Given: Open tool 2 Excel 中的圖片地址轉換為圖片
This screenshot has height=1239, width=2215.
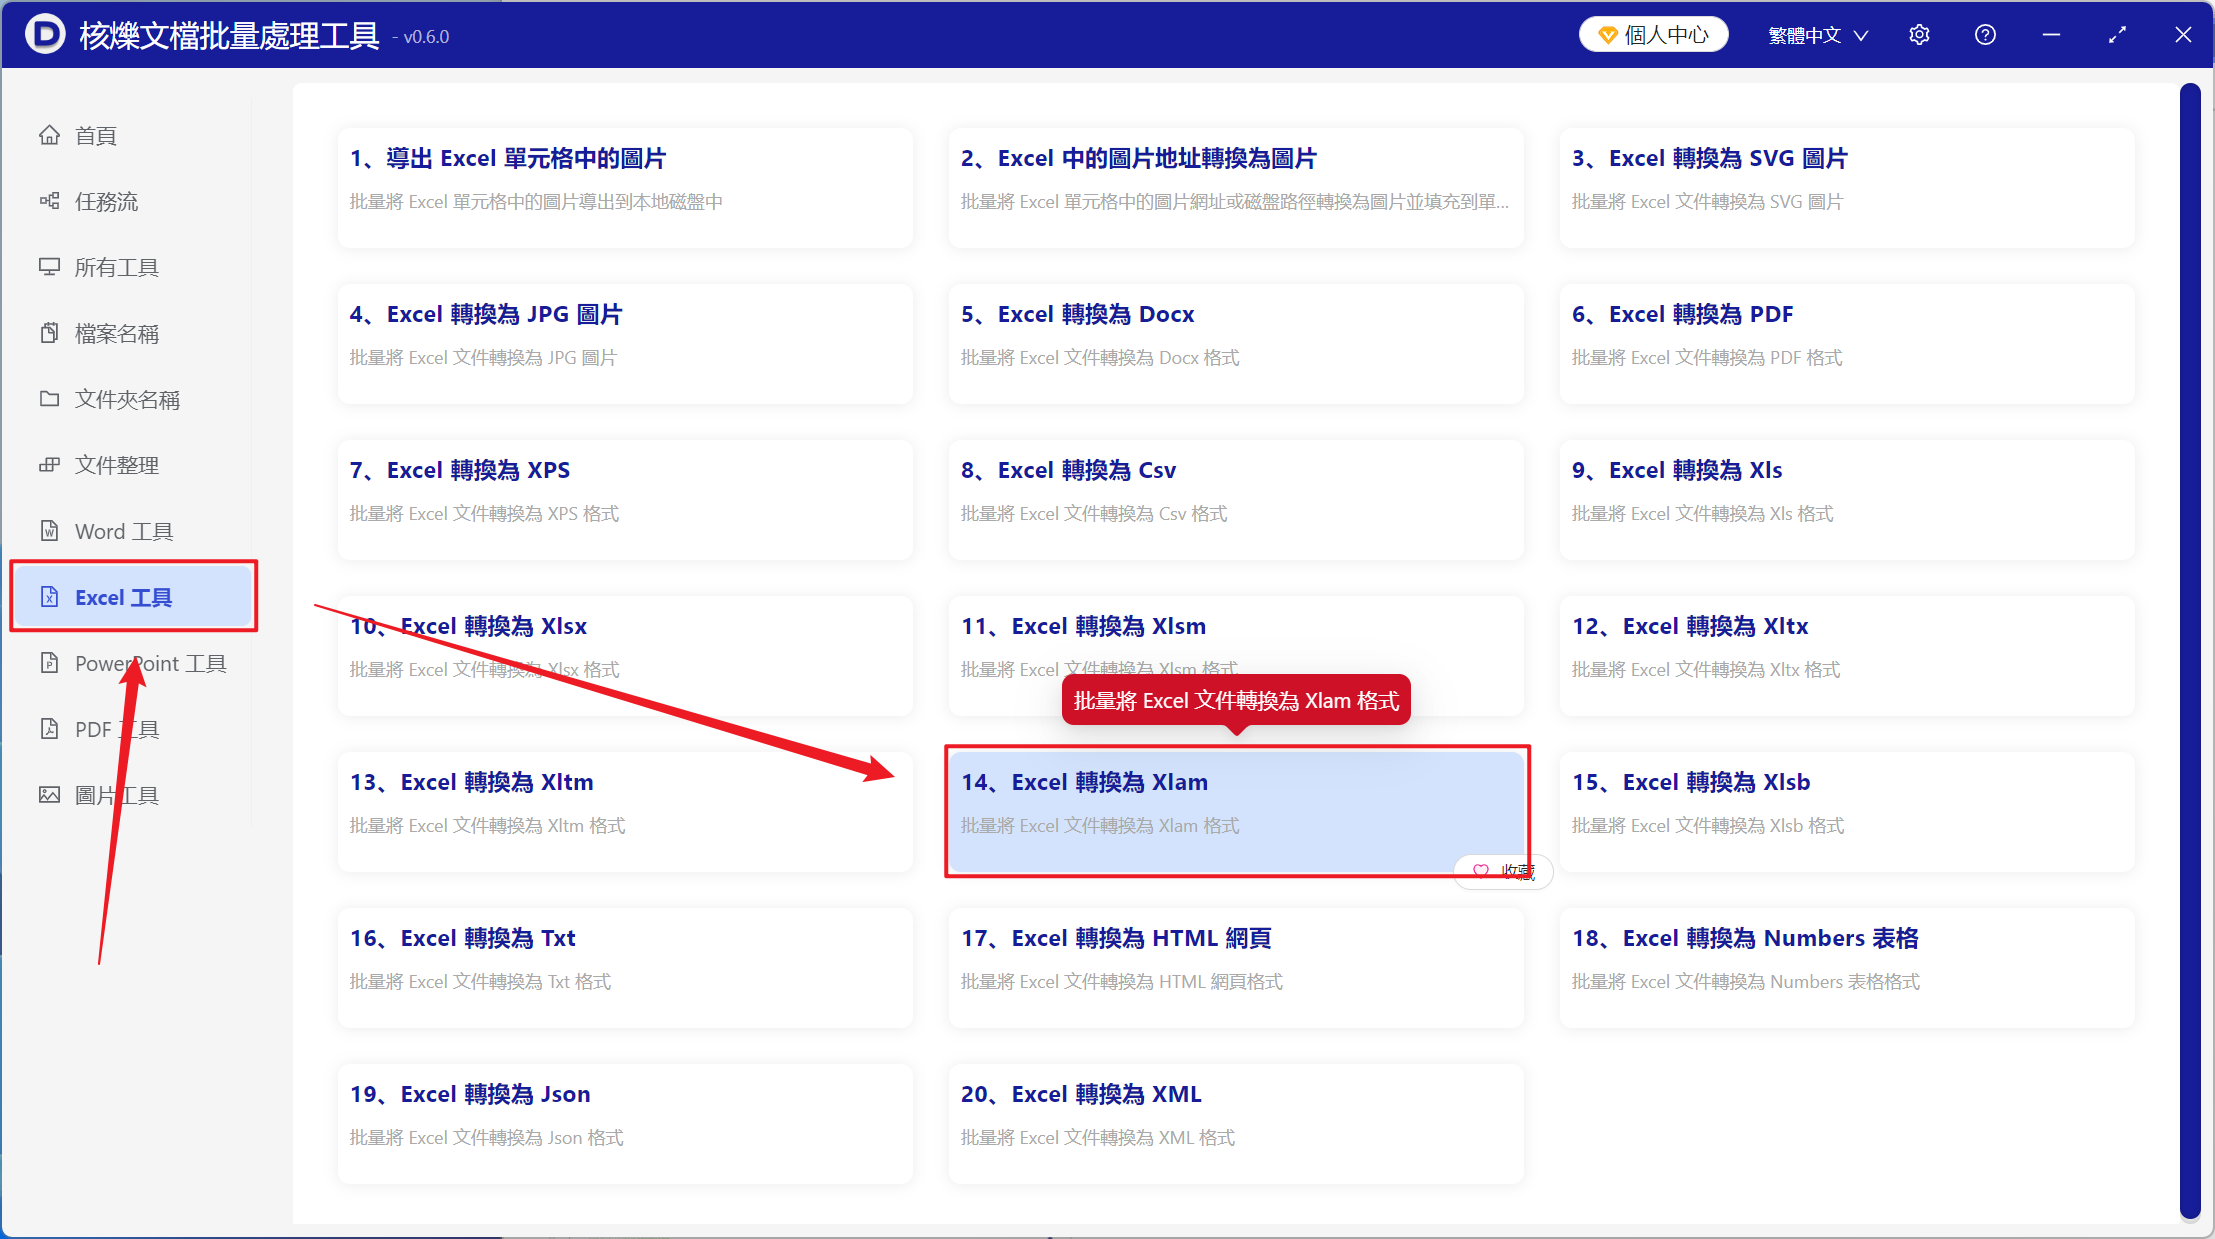Looking at the screenshot, I should tap(1236, 187).
